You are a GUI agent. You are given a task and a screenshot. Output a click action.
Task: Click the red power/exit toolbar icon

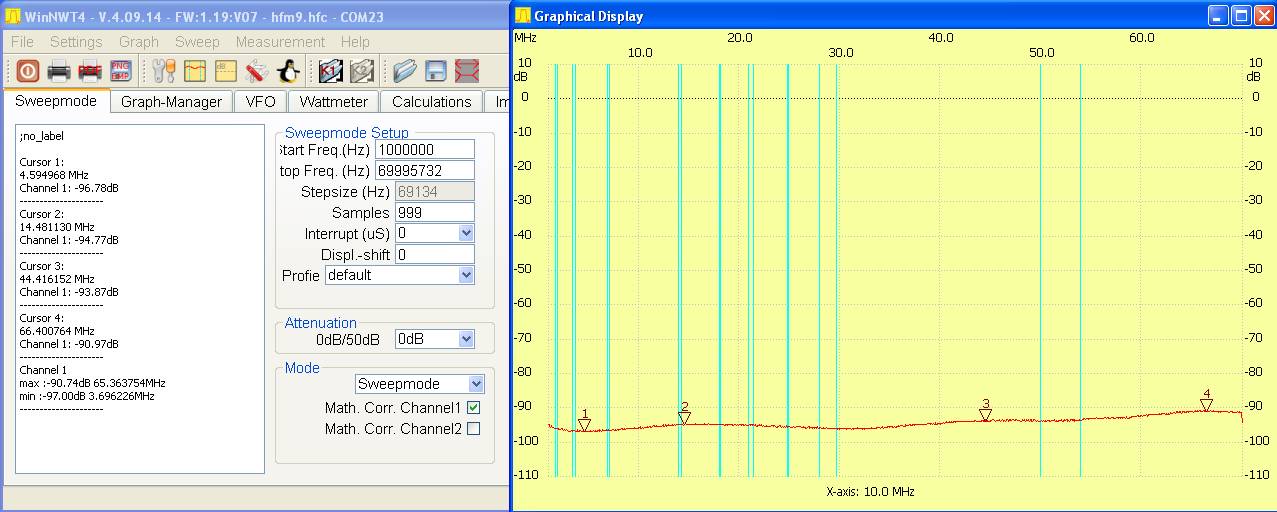click(27, 71)
